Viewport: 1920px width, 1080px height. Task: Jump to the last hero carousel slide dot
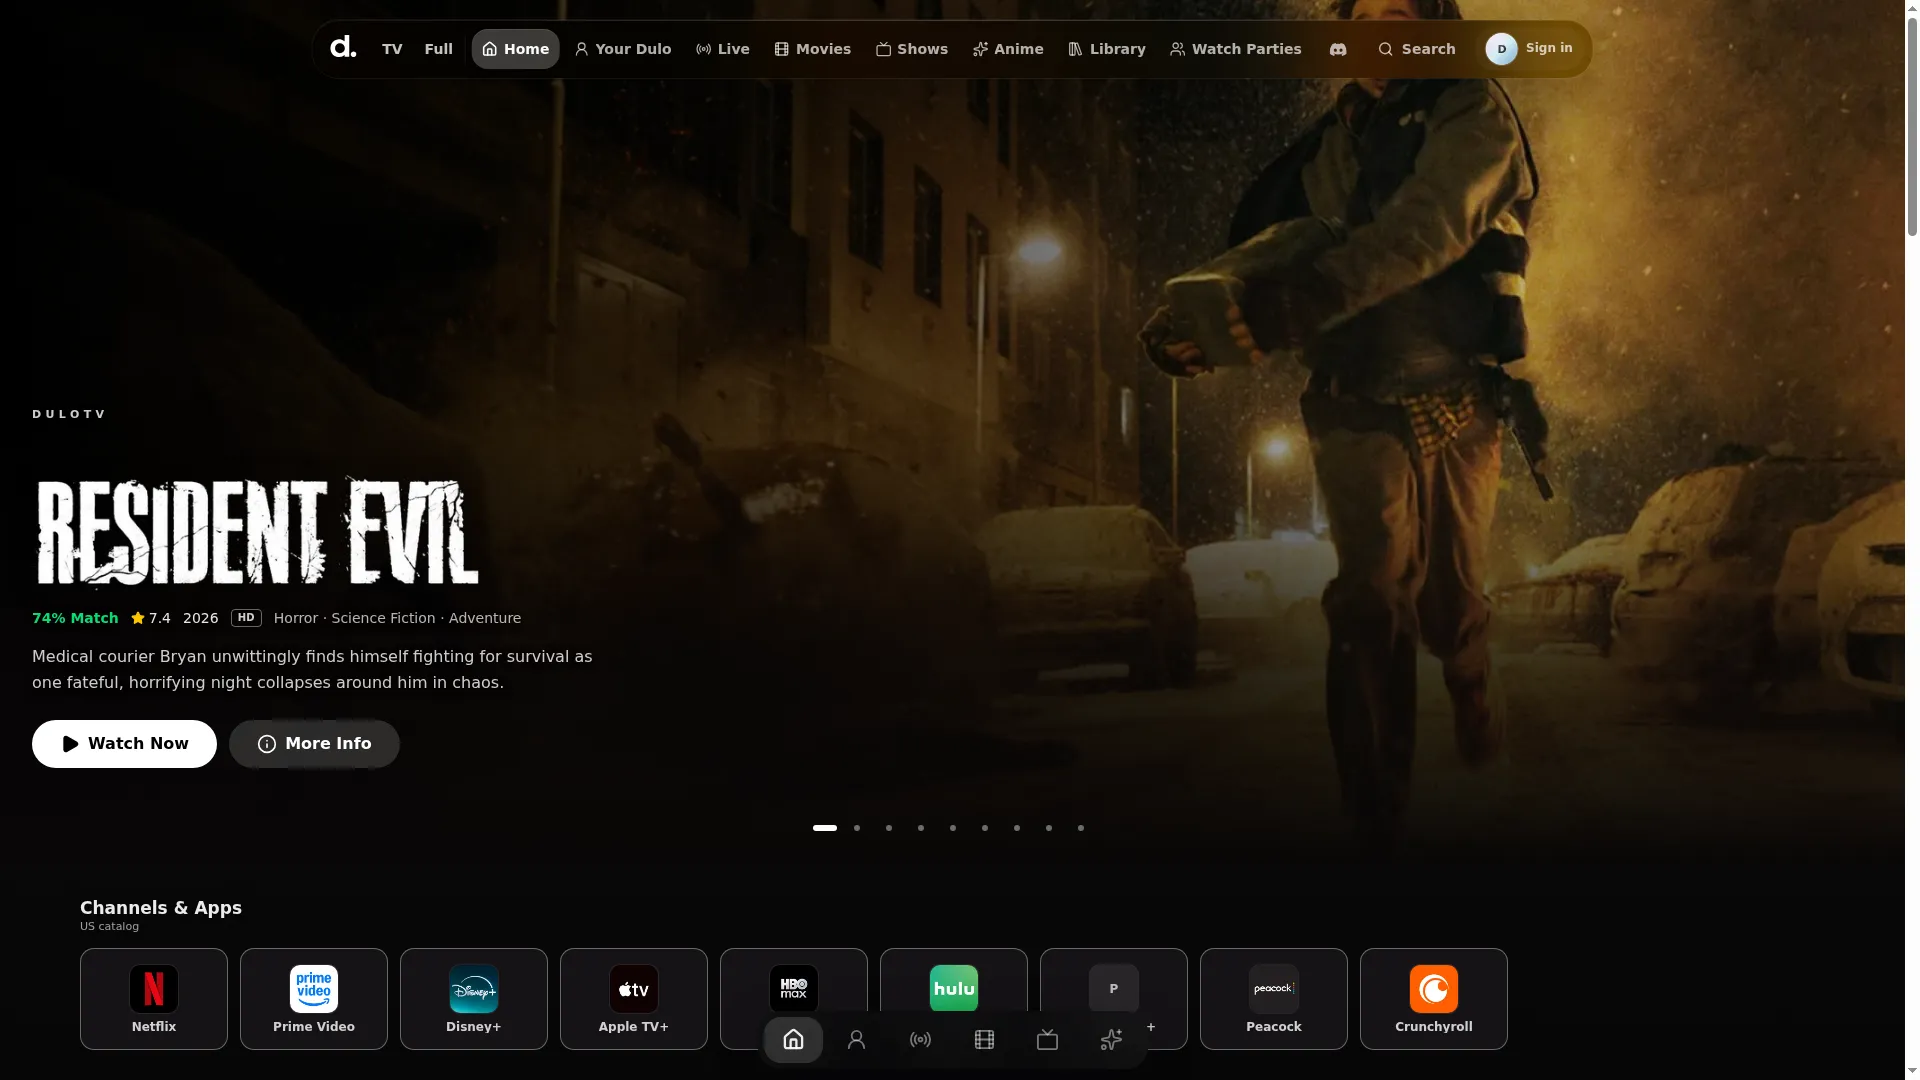click(1081, 828)
